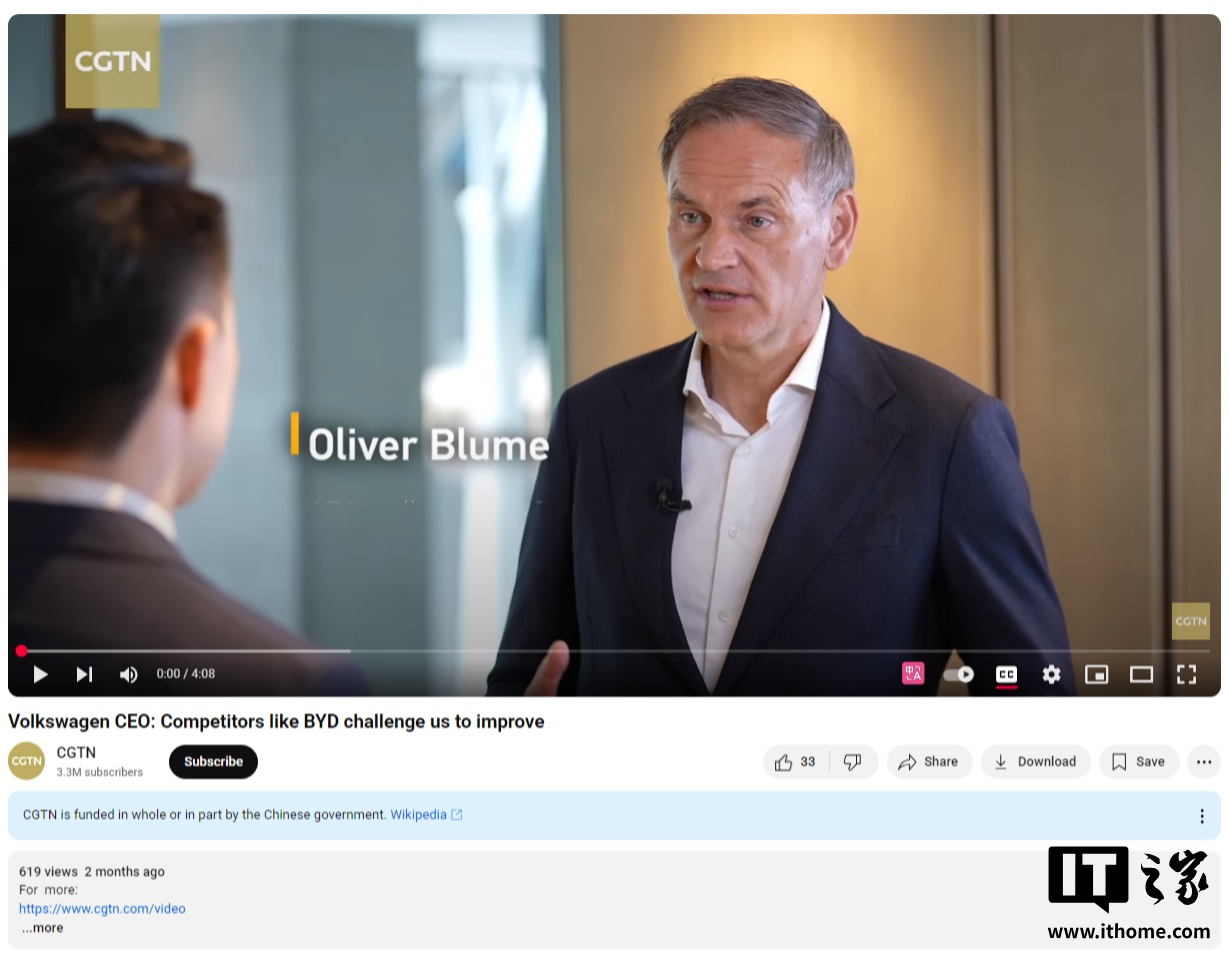Skip to the next video
Screen dimensions: 1229x955
tap(84, 674)
